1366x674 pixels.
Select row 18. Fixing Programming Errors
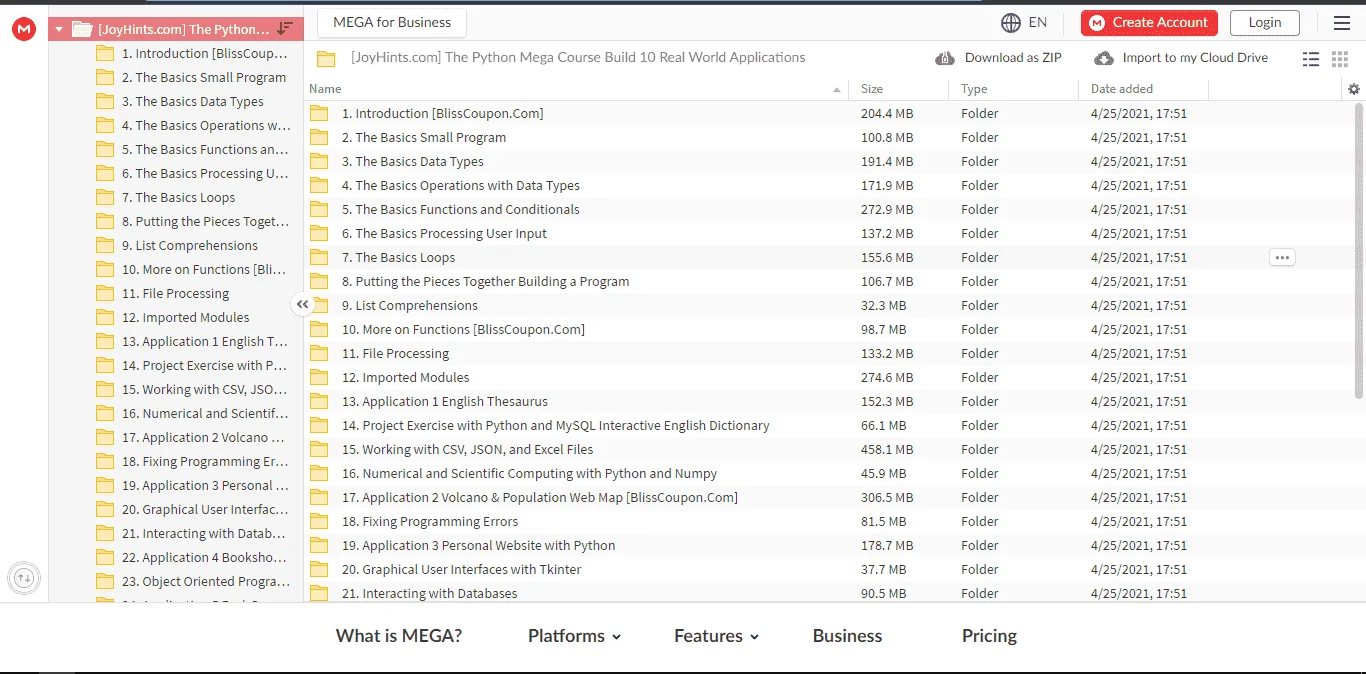(x=829, y=521)
